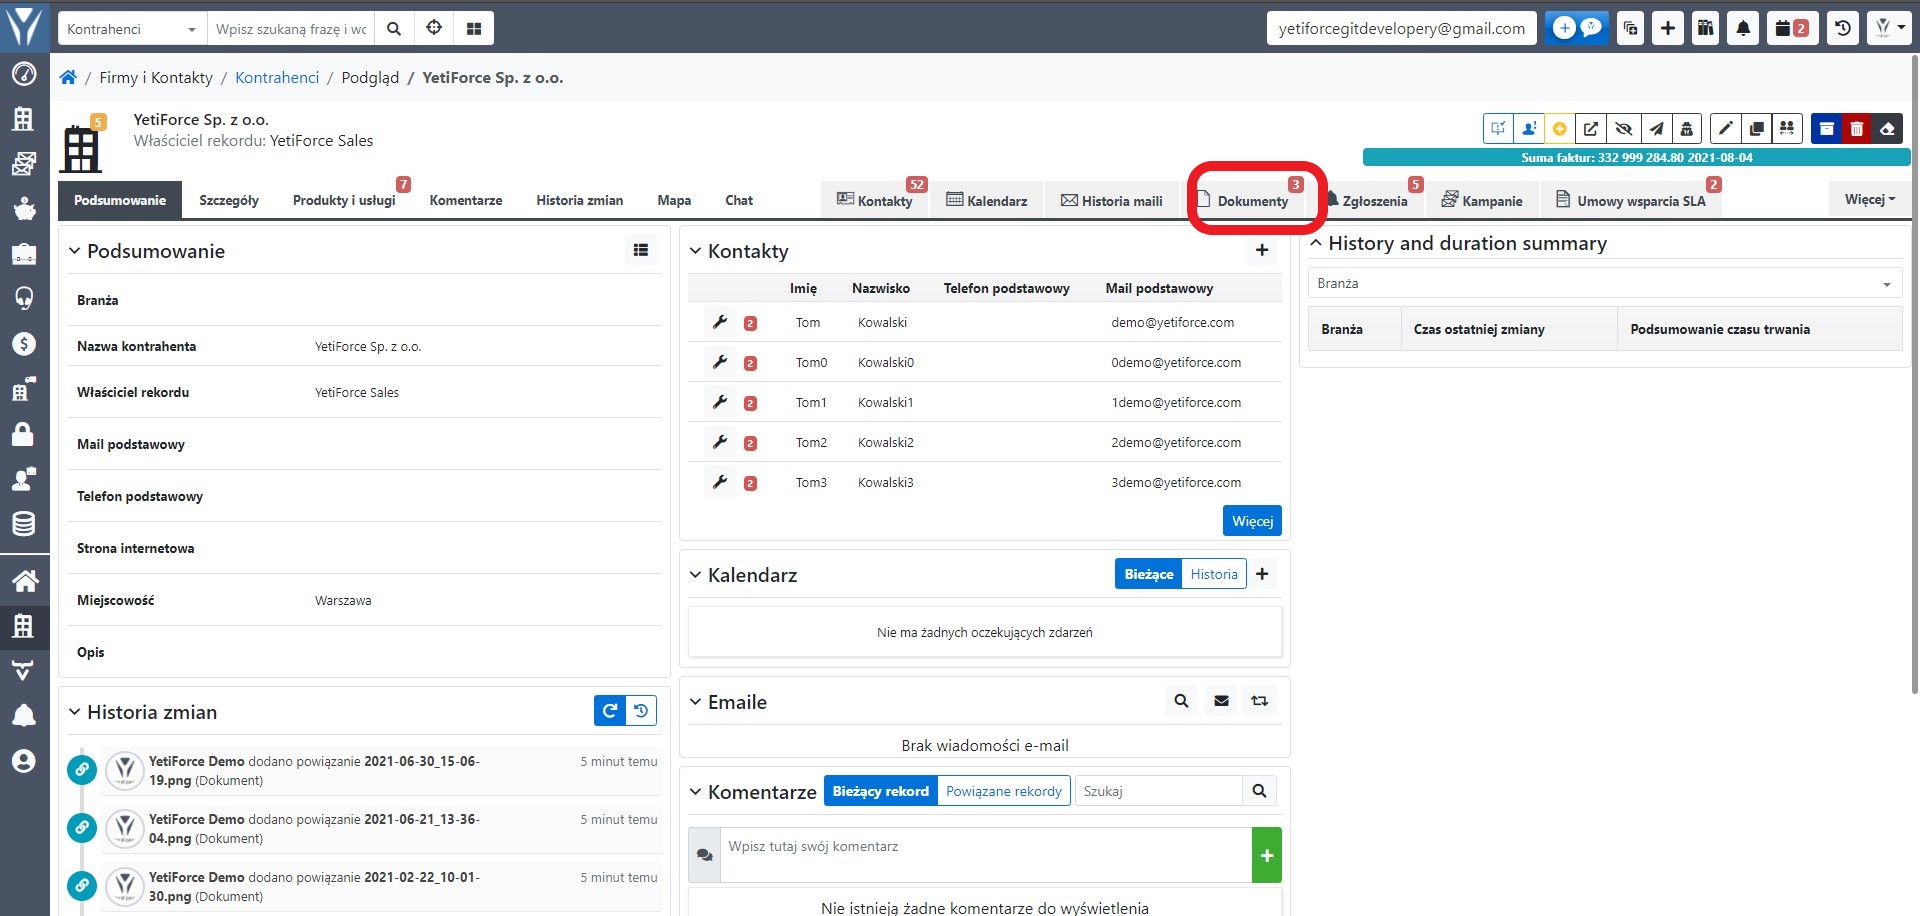
Task: Open calendar reminders icon with badge 2
Action: click(x=1792, y=29)
